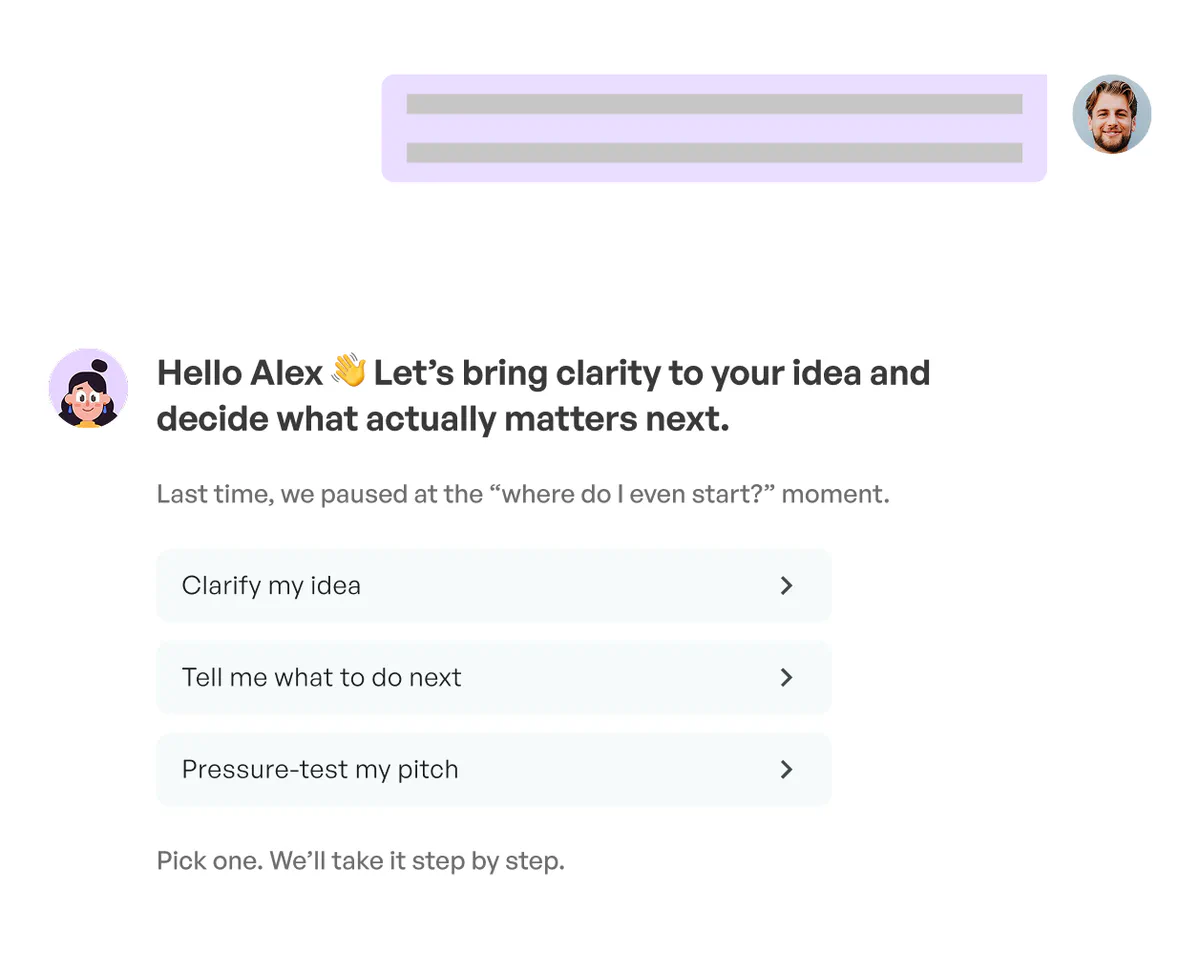This screenshot has height=954, width=1200.
Task: Click the chevron on Pressure-test my pitch
Action: pos(787,769)
